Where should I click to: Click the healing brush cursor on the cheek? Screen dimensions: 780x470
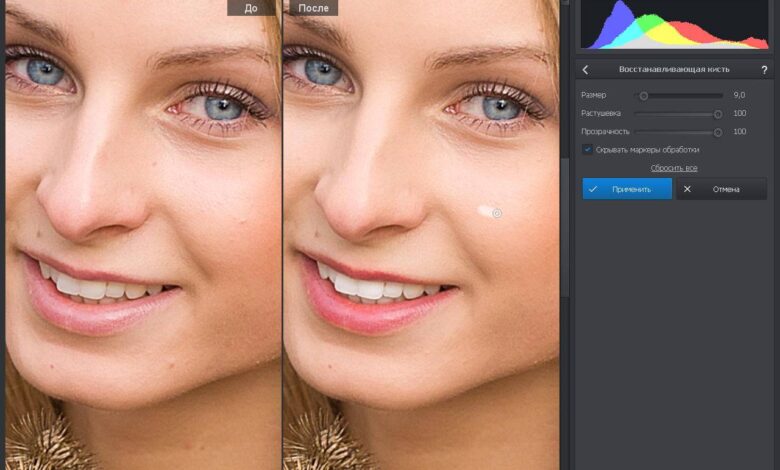(497, 212)
